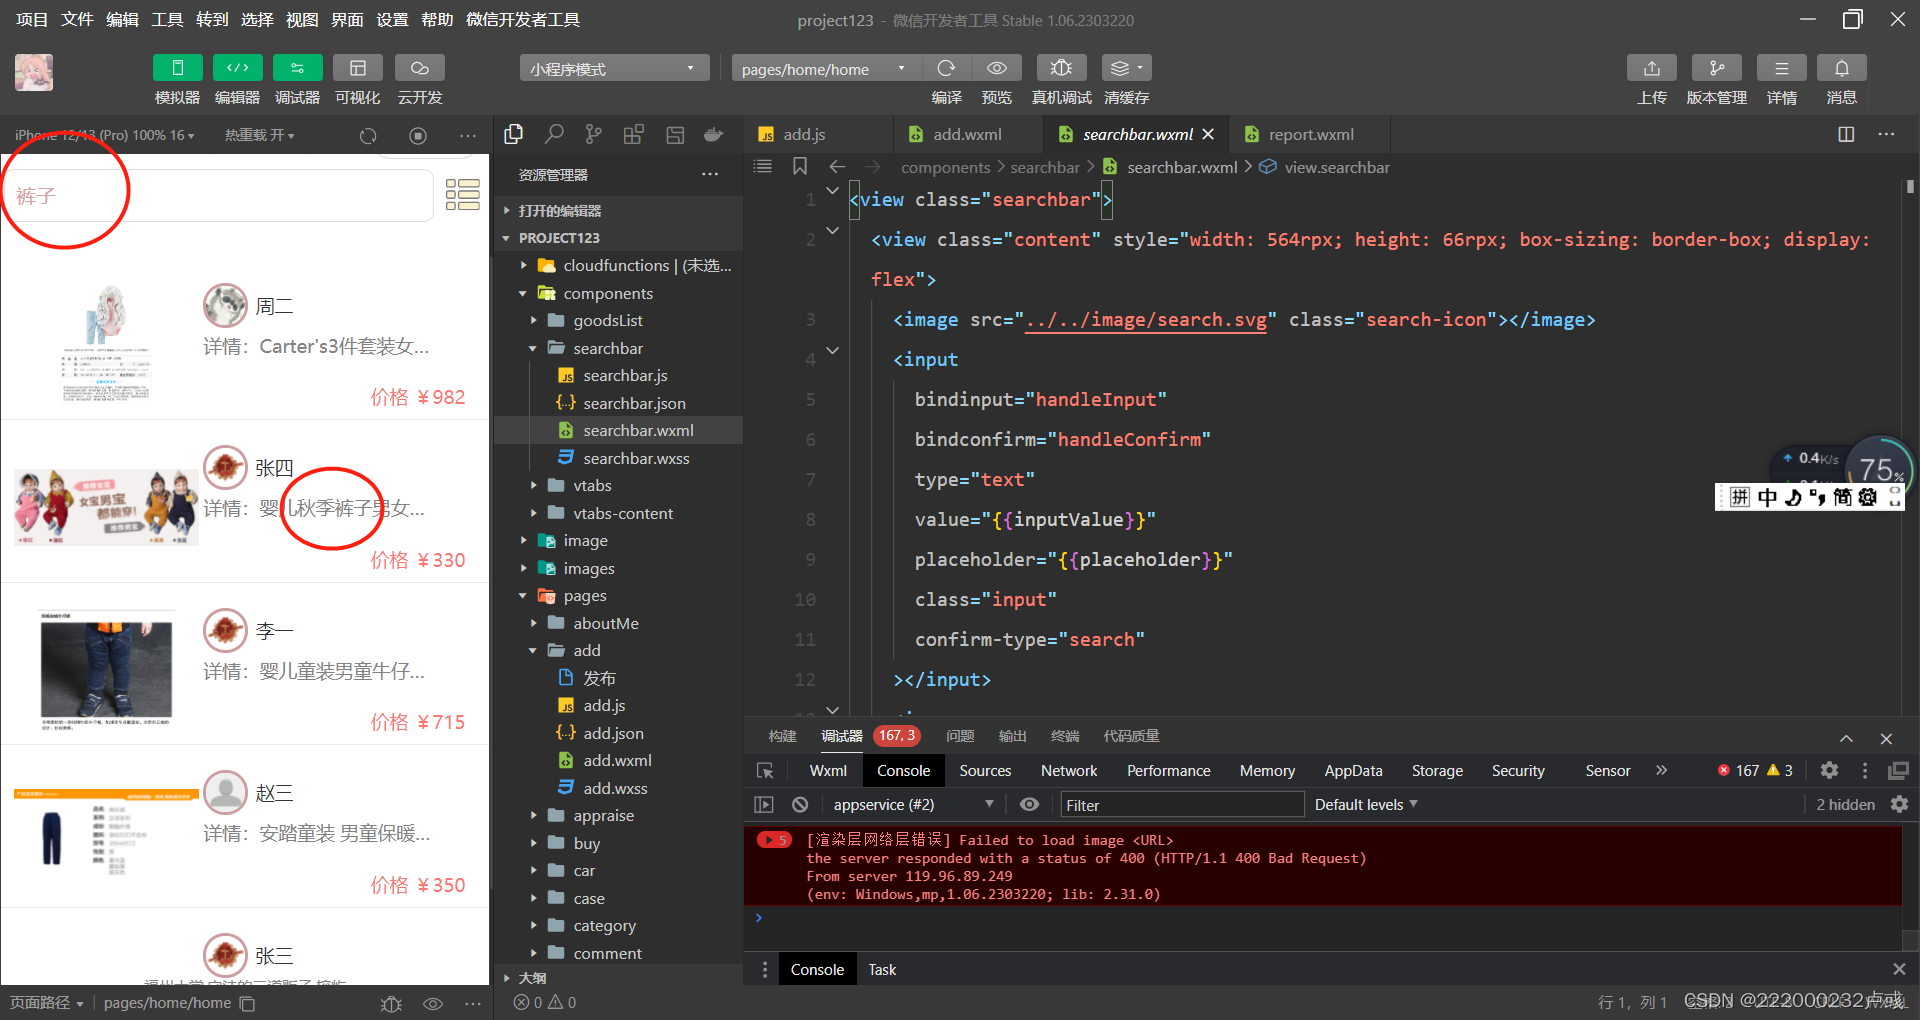Open the source control icon

pos(594,134)
